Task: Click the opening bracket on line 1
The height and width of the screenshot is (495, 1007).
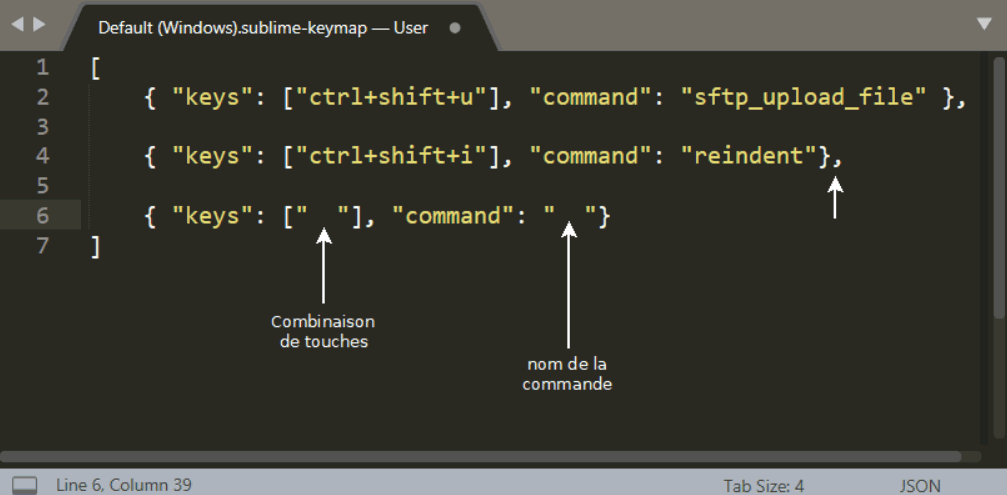Action: [96, 67]
